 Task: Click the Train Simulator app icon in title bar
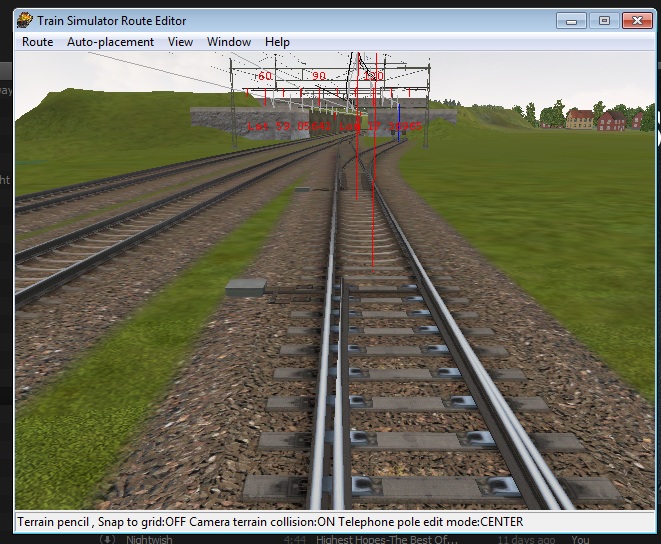click(x=24, y=20)
